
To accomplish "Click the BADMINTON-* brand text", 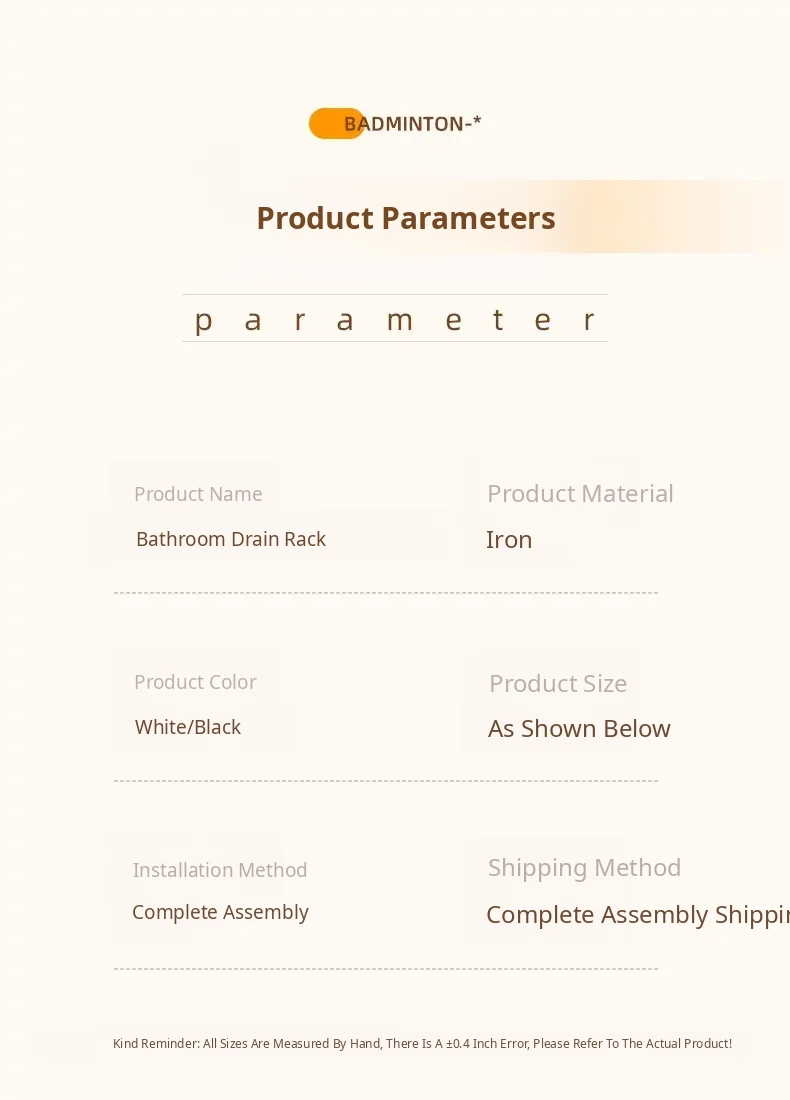I will pyautogui.click(x=412, y=124).
